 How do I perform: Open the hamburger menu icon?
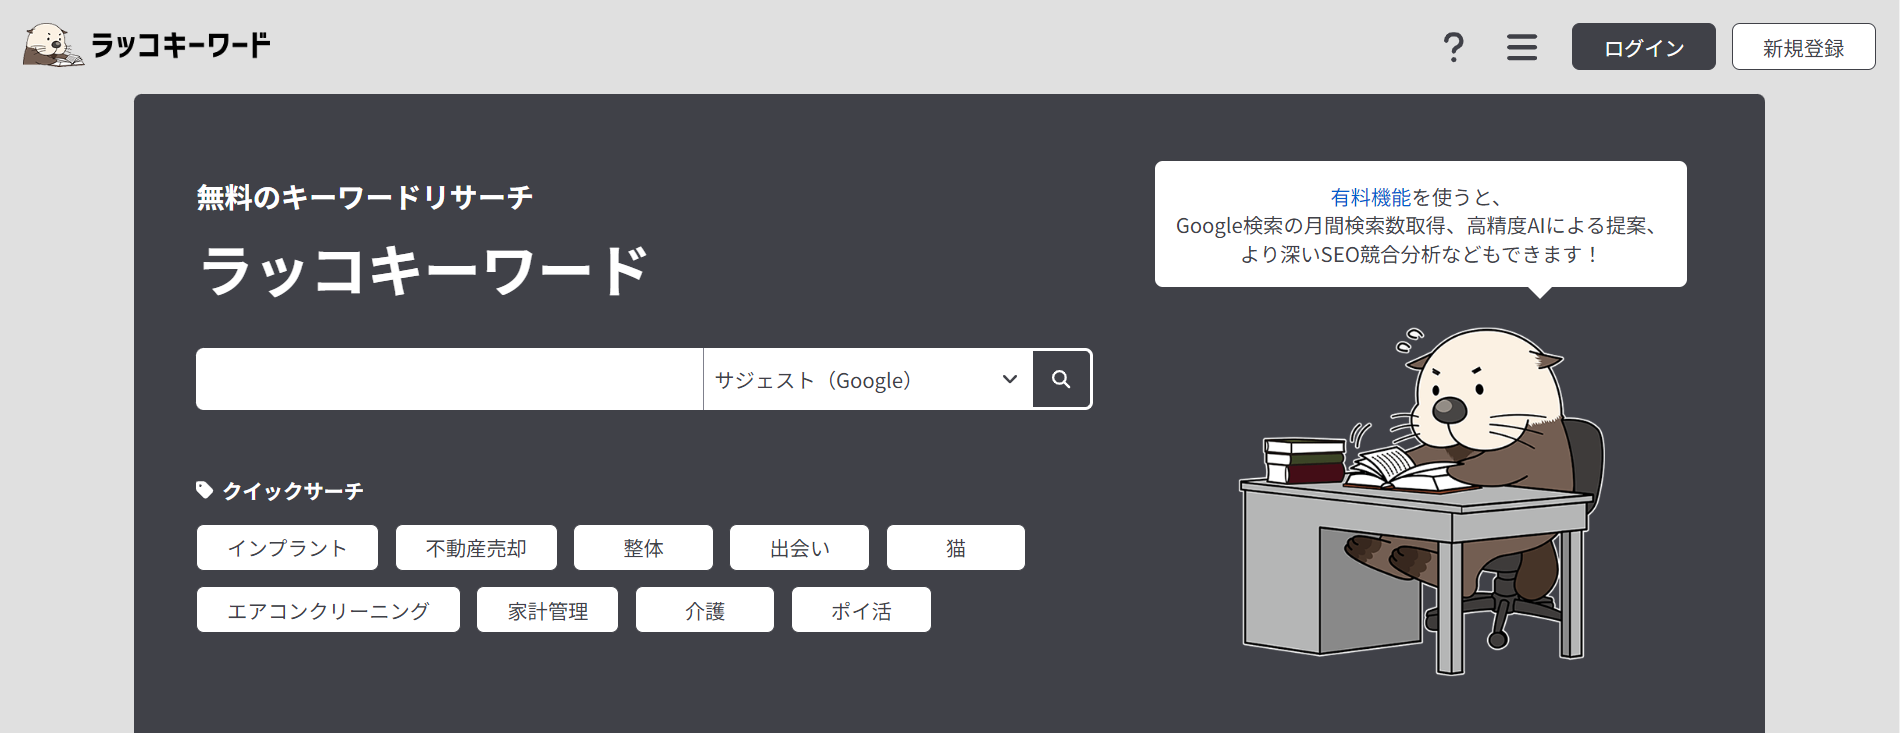pos(1522,47)
